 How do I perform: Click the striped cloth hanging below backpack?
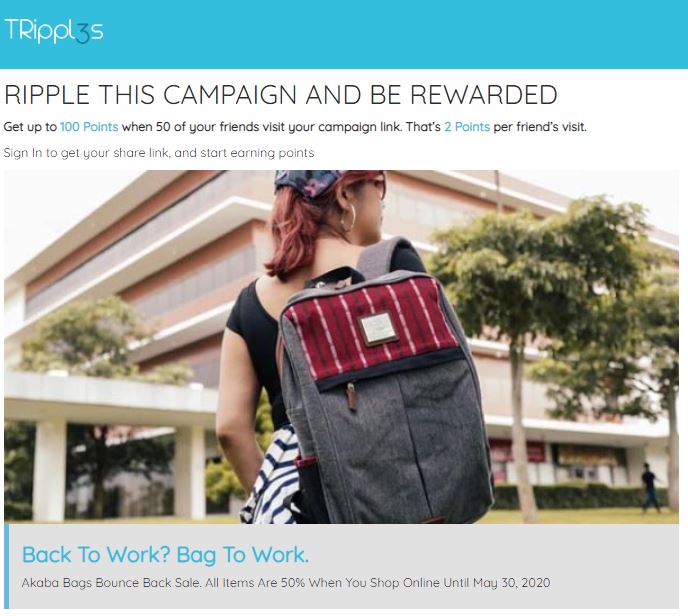272,476
